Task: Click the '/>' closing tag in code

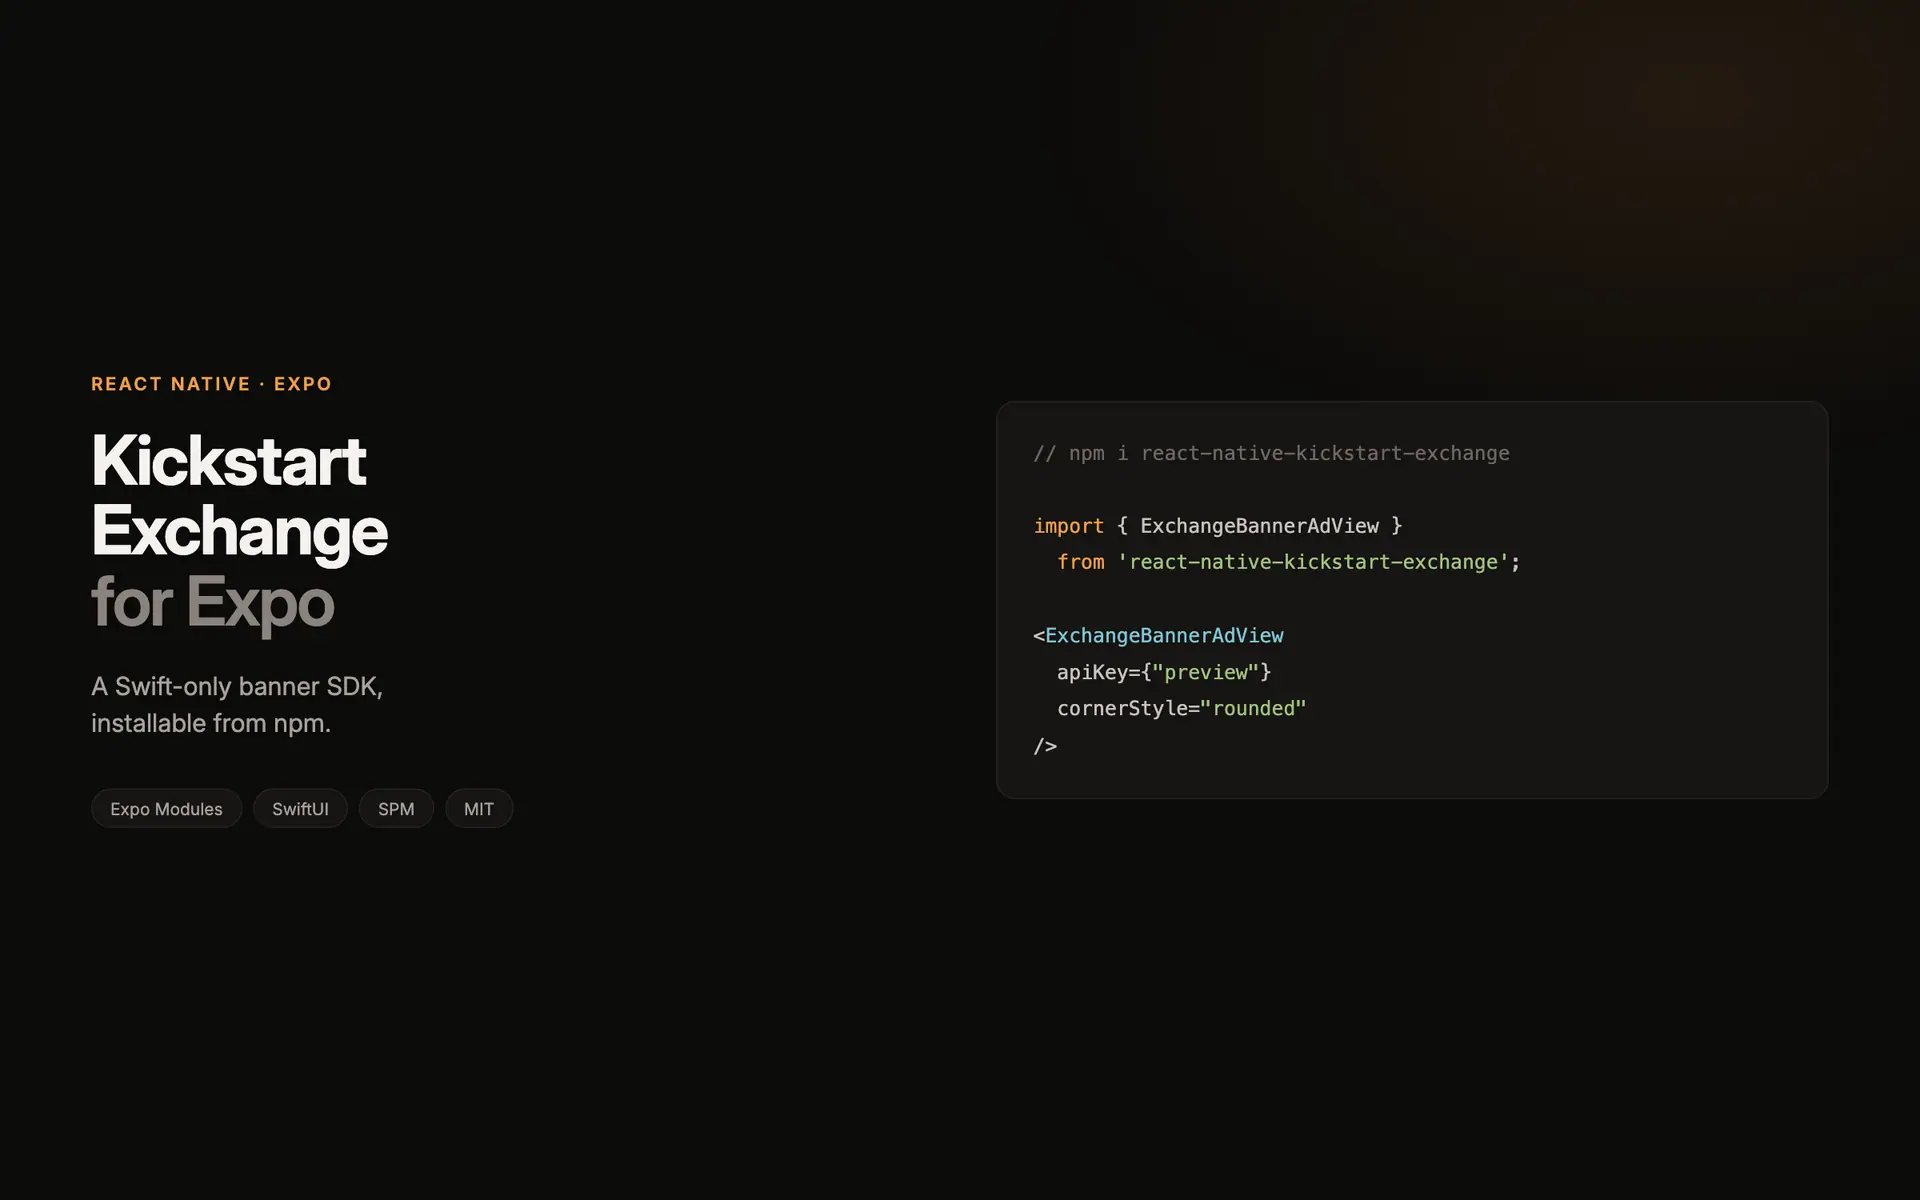Action: [1045, 745]
